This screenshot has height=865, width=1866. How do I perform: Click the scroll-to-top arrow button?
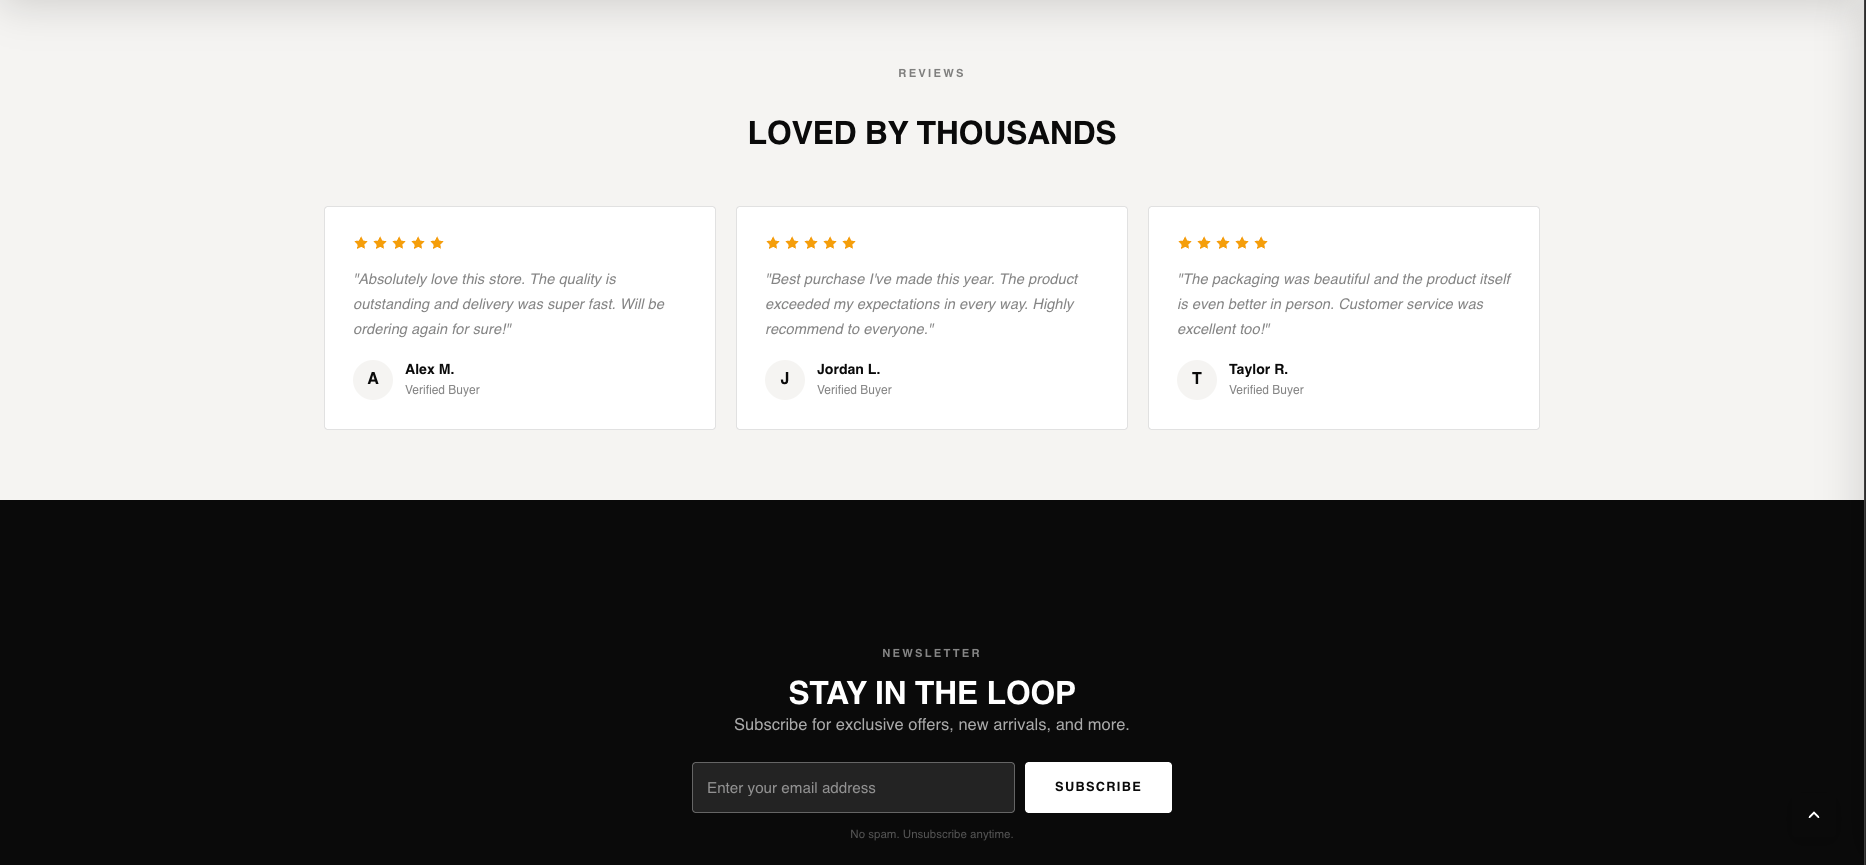(1813, 815)
